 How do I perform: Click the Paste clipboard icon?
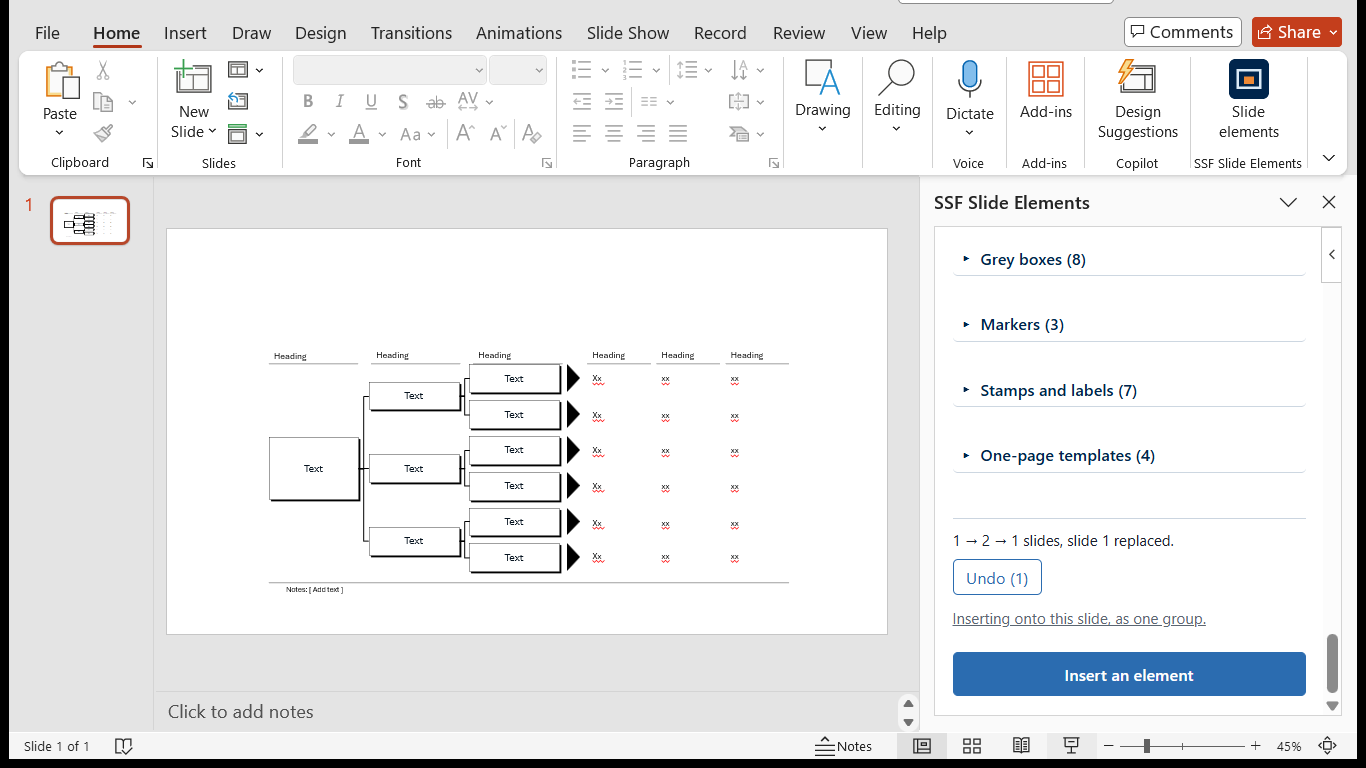pos(60,82)
